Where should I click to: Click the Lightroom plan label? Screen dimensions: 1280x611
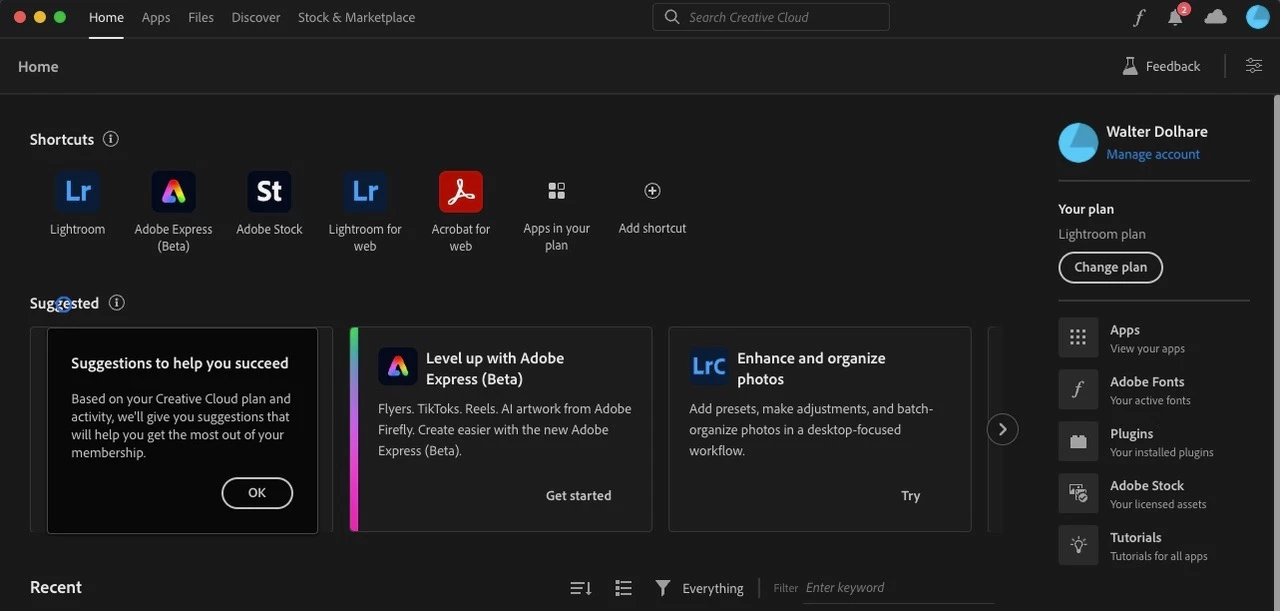[x=1102, y=234]
